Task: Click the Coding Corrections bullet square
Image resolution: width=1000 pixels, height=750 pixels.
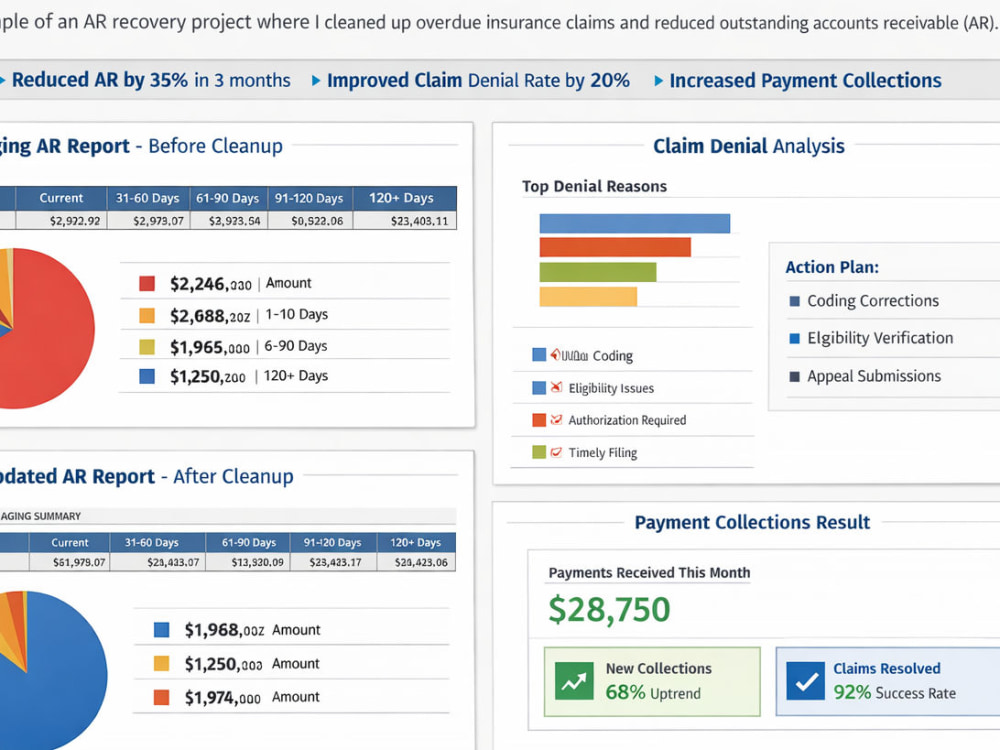Action: point(795,301)
